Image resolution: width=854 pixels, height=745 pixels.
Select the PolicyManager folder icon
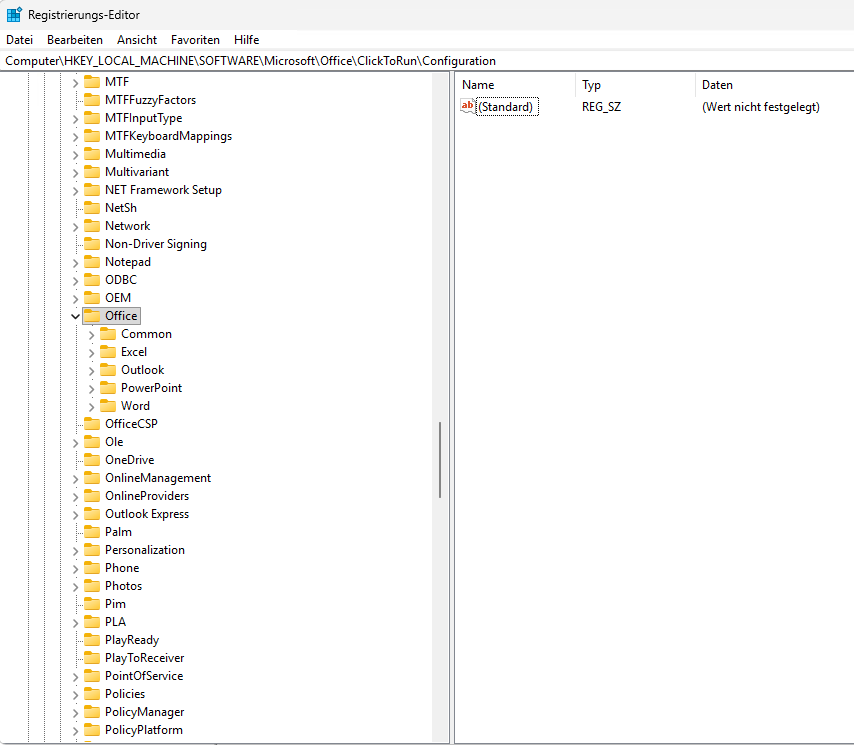coord(92,711)
